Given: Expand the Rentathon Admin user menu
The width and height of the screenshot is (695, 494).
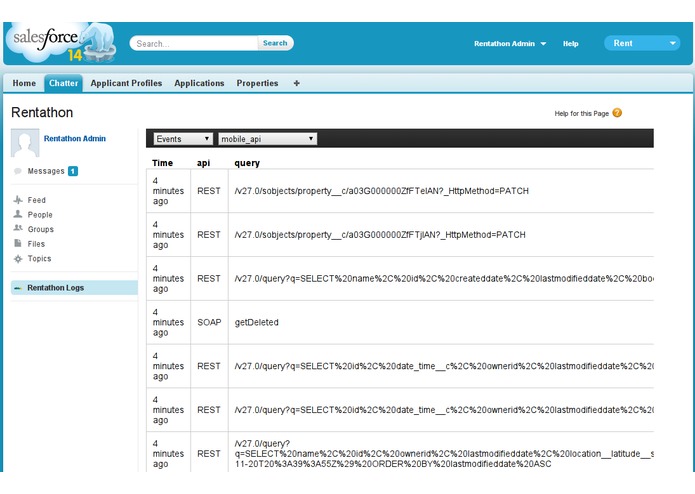Looking at the screenshot, I should pyautogui.click(x=510, y=43).
